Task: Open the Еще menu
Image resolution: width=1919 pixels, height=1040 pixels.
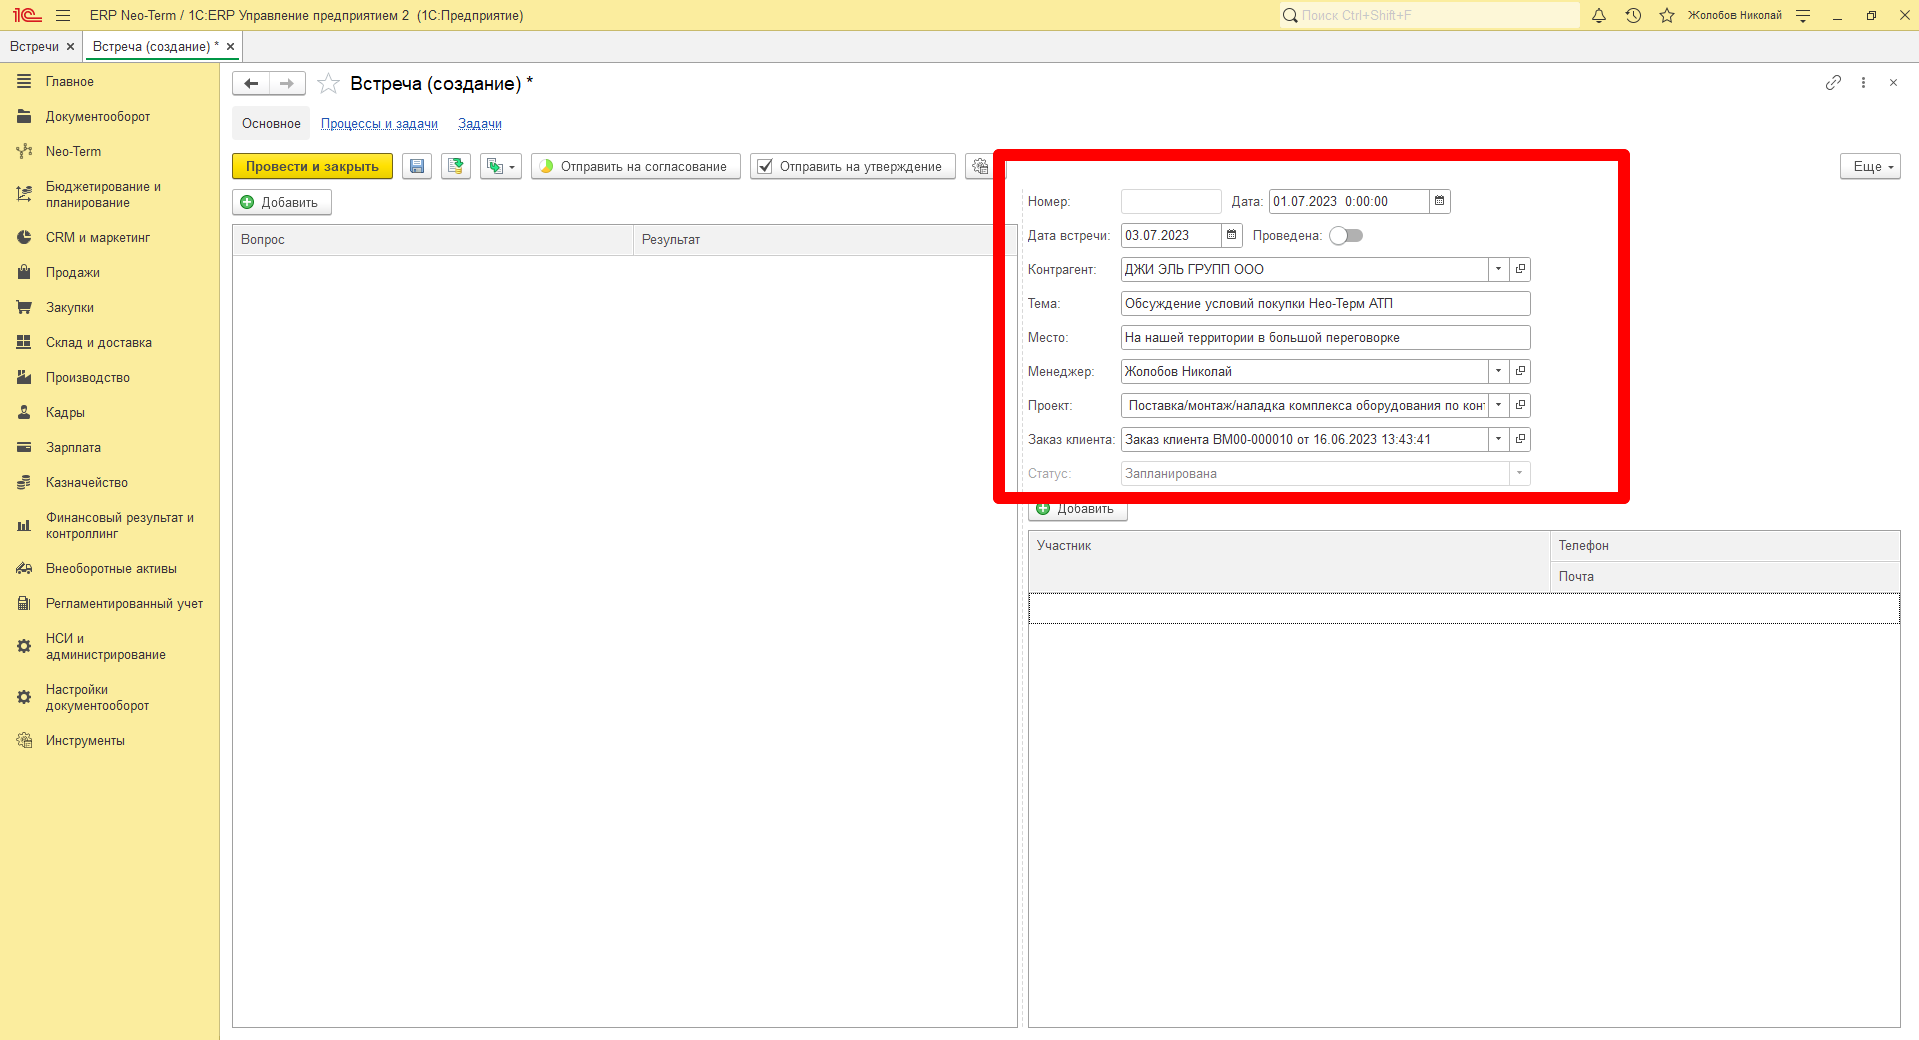Action: (1870, 166)
